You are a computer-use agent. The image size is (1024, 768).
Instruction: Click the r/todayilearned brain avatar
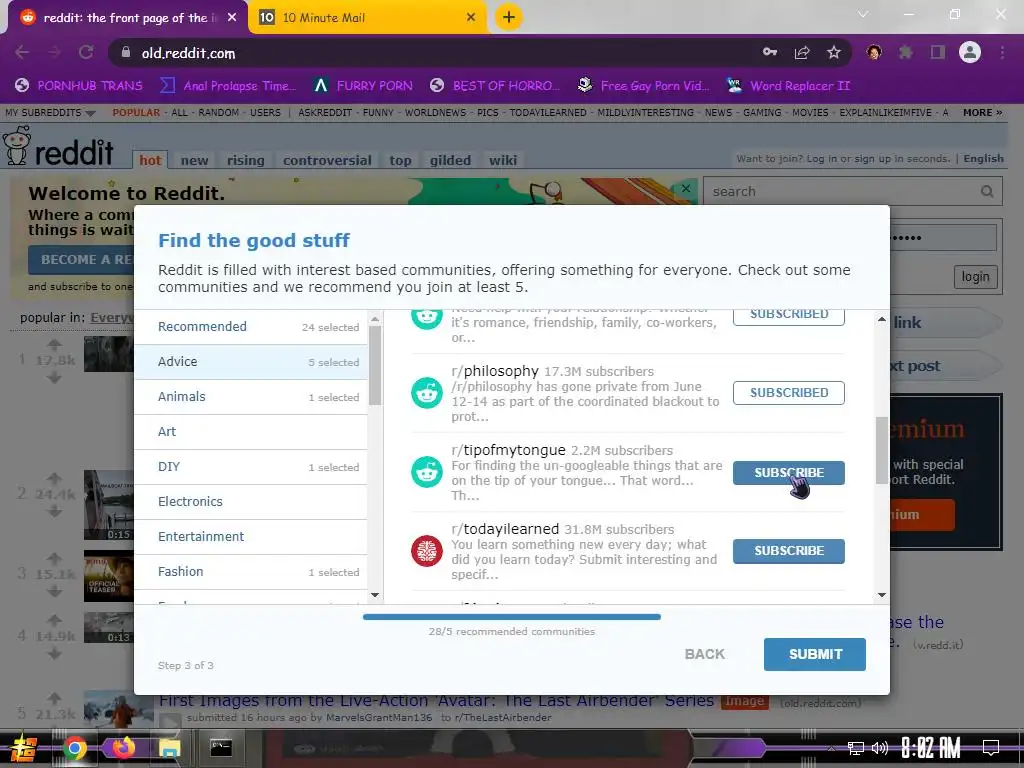click(426, 551)
